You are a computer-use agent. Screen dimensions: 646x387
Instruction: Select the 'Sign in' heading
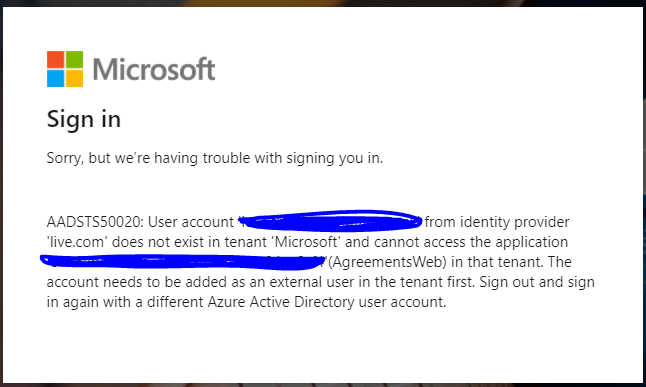[x=84, y=120]
